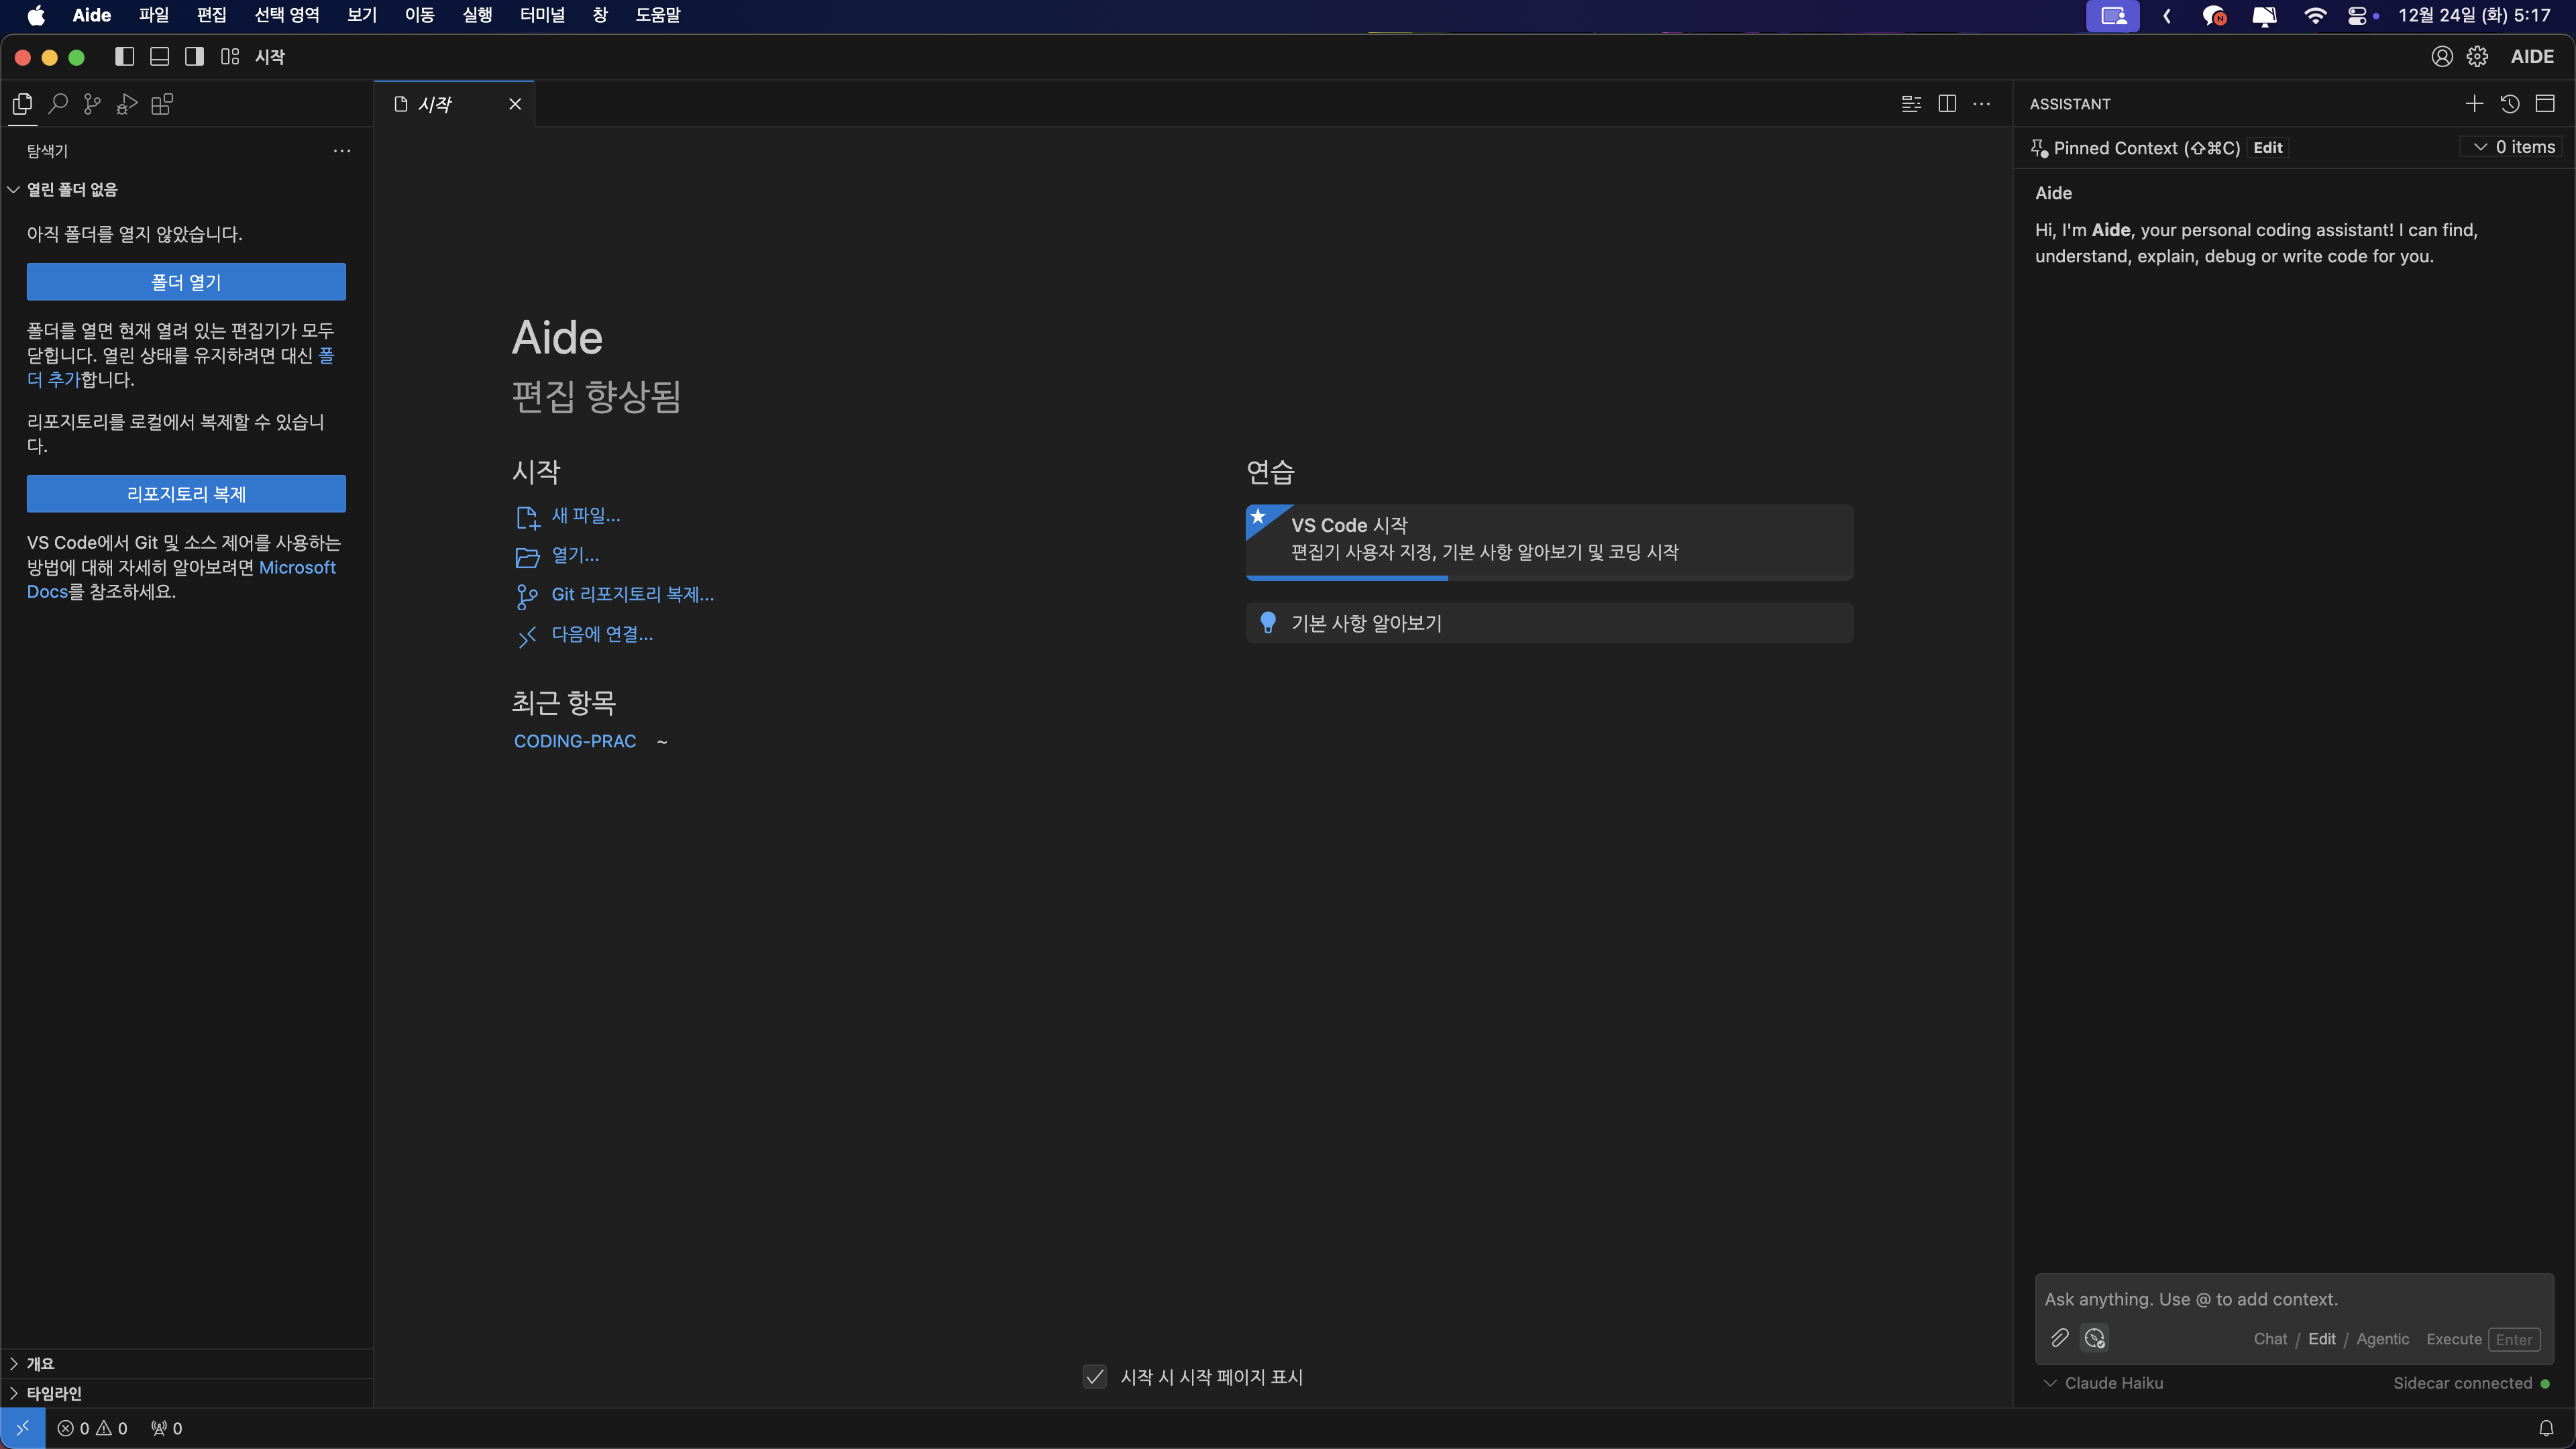Open the 터미널 menu
This screenshot has height=1449, width=2576.
click(x=542, y=15)
